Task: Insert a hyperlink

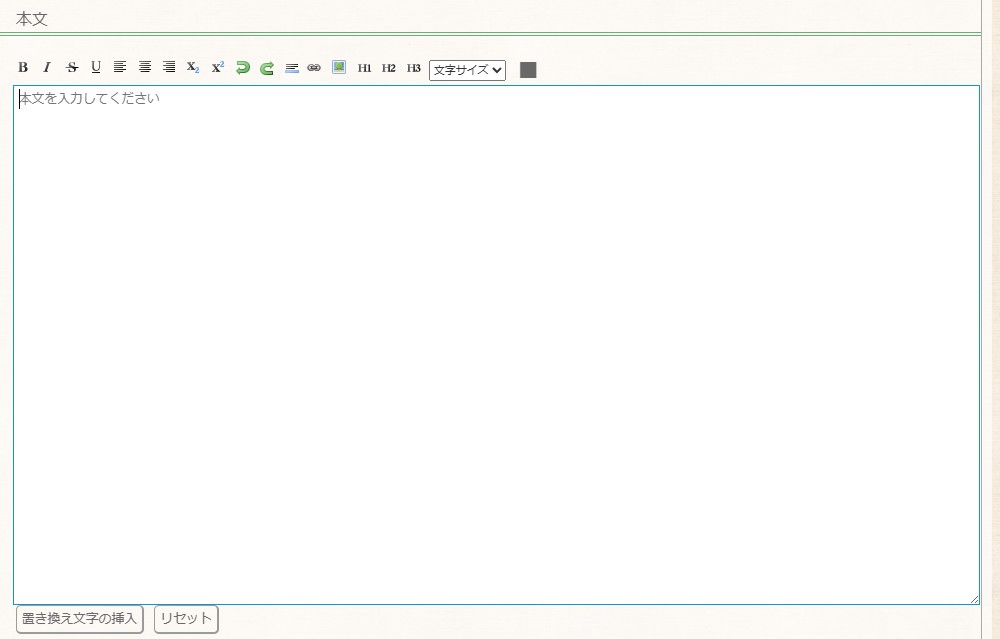Action: pos(314,68)
